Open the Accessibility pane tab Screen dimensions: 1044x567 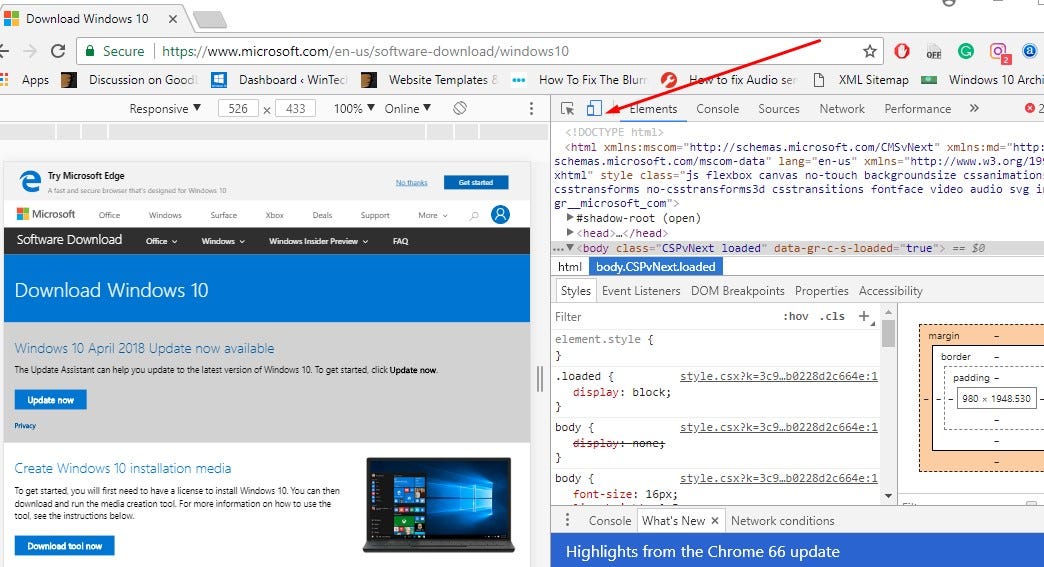pos(890,291)
